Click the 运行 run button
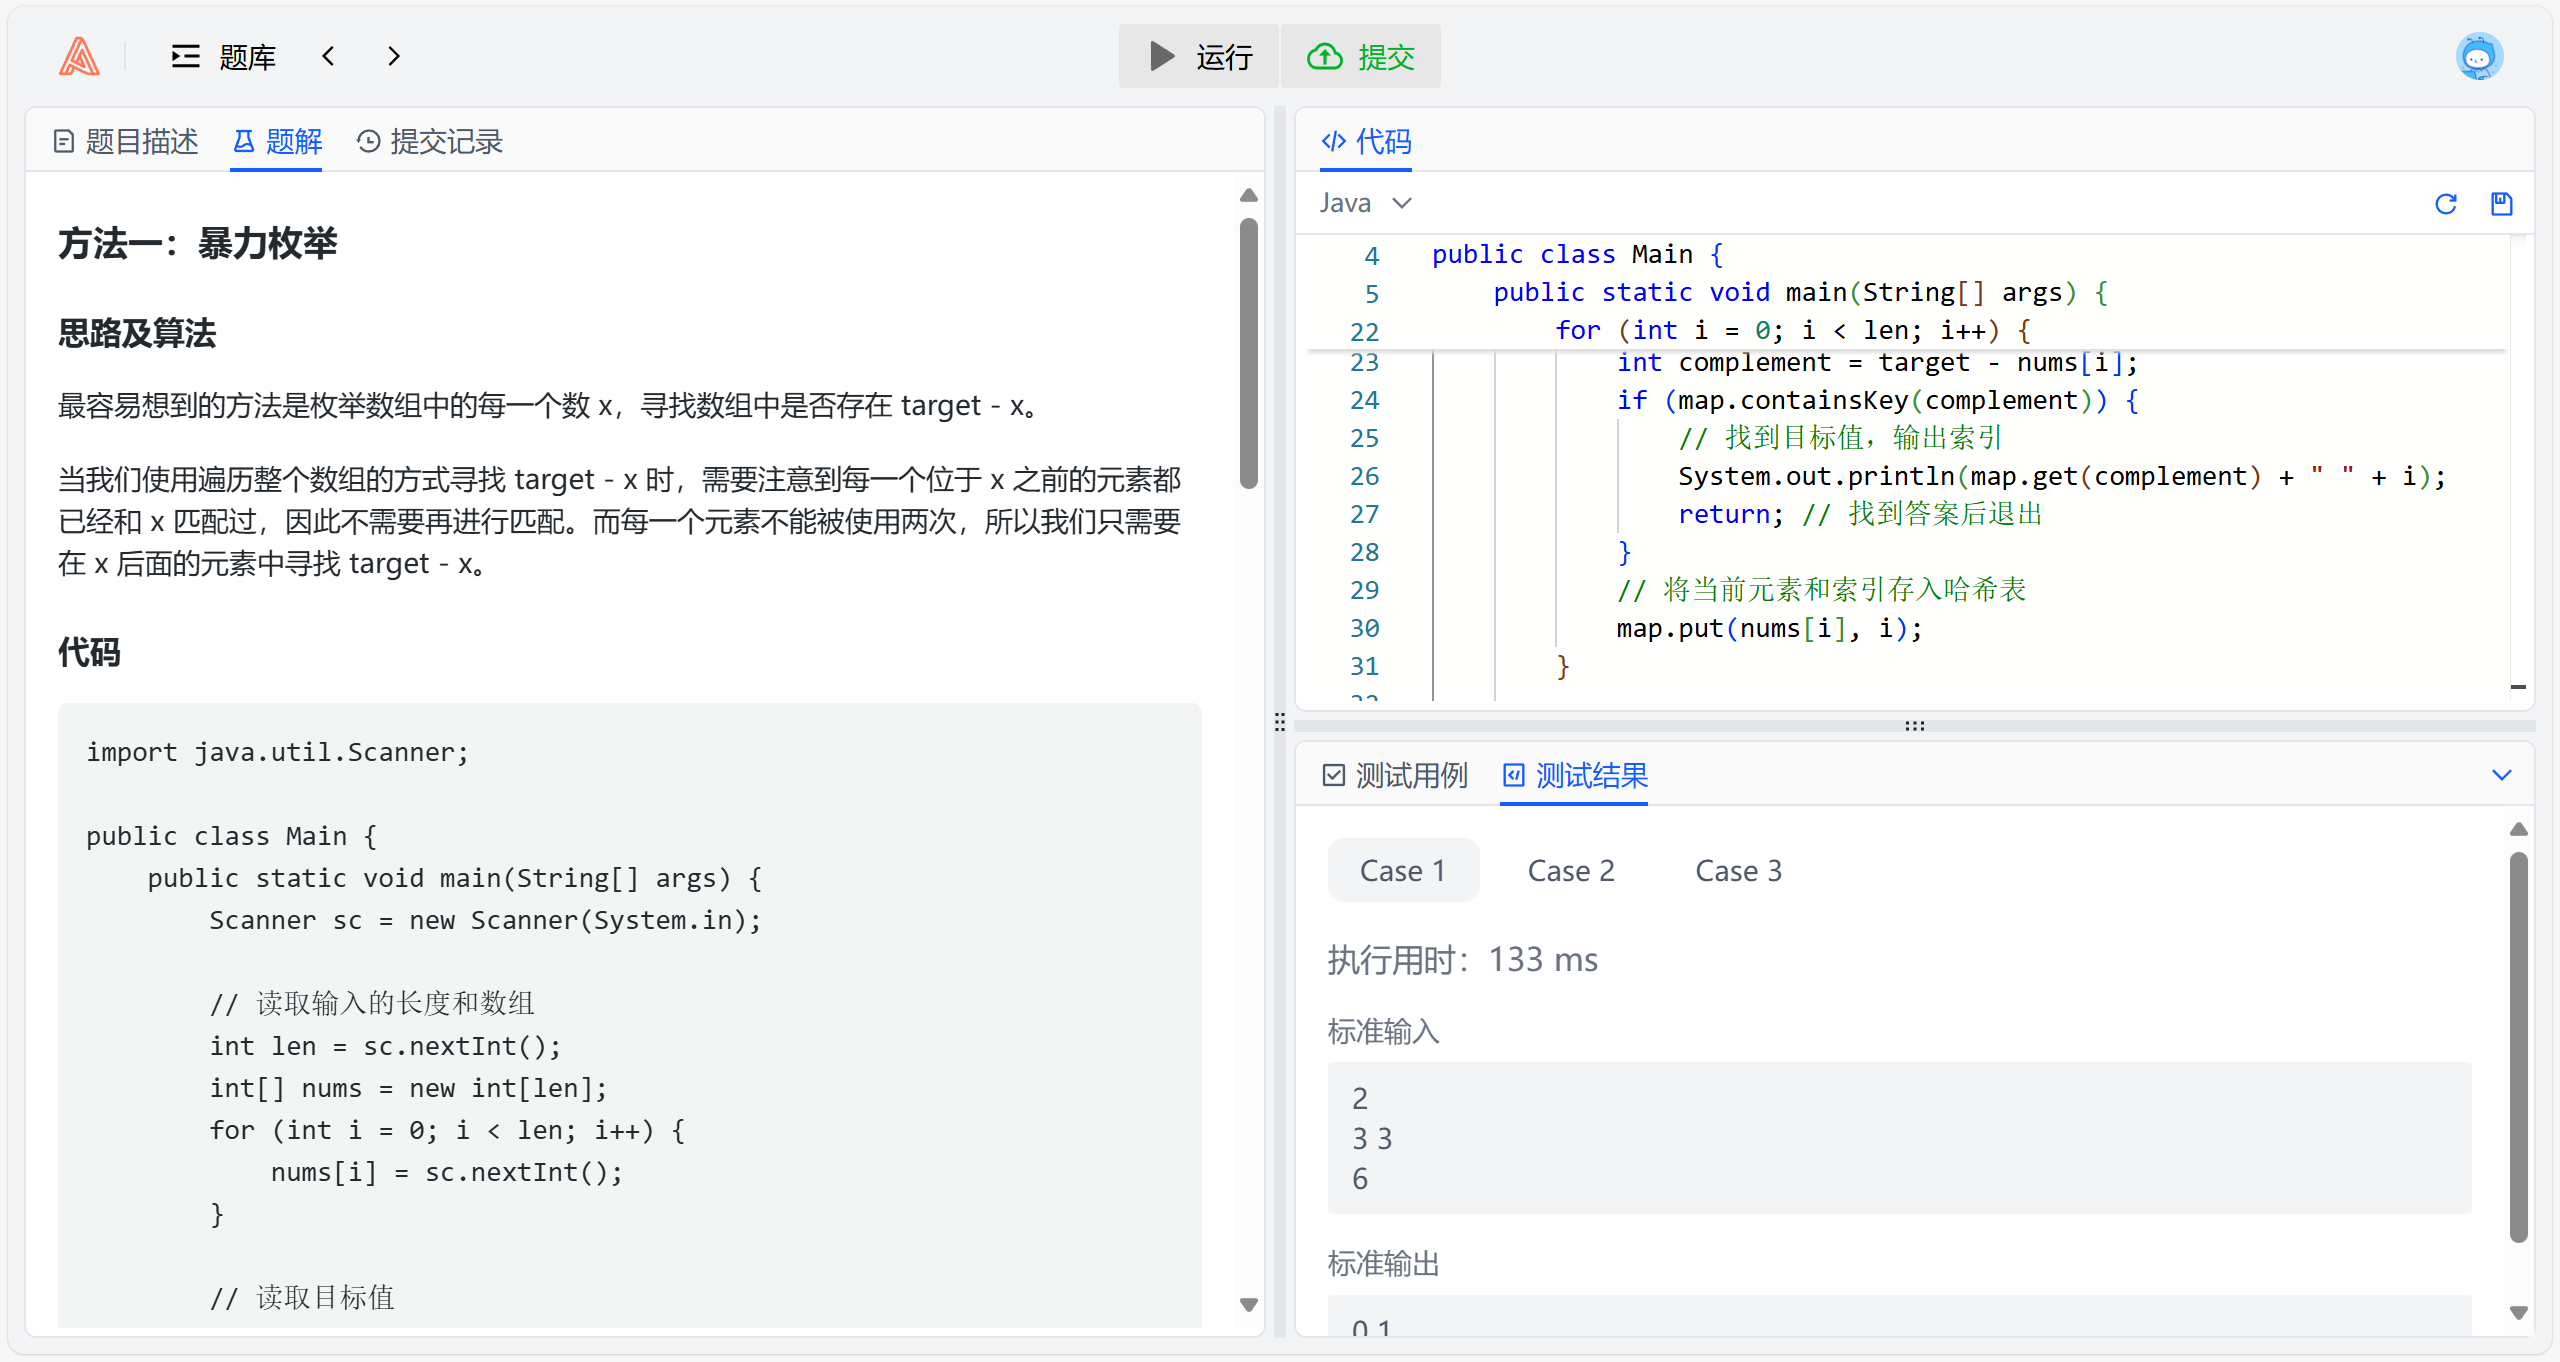 coord(1199,57)
